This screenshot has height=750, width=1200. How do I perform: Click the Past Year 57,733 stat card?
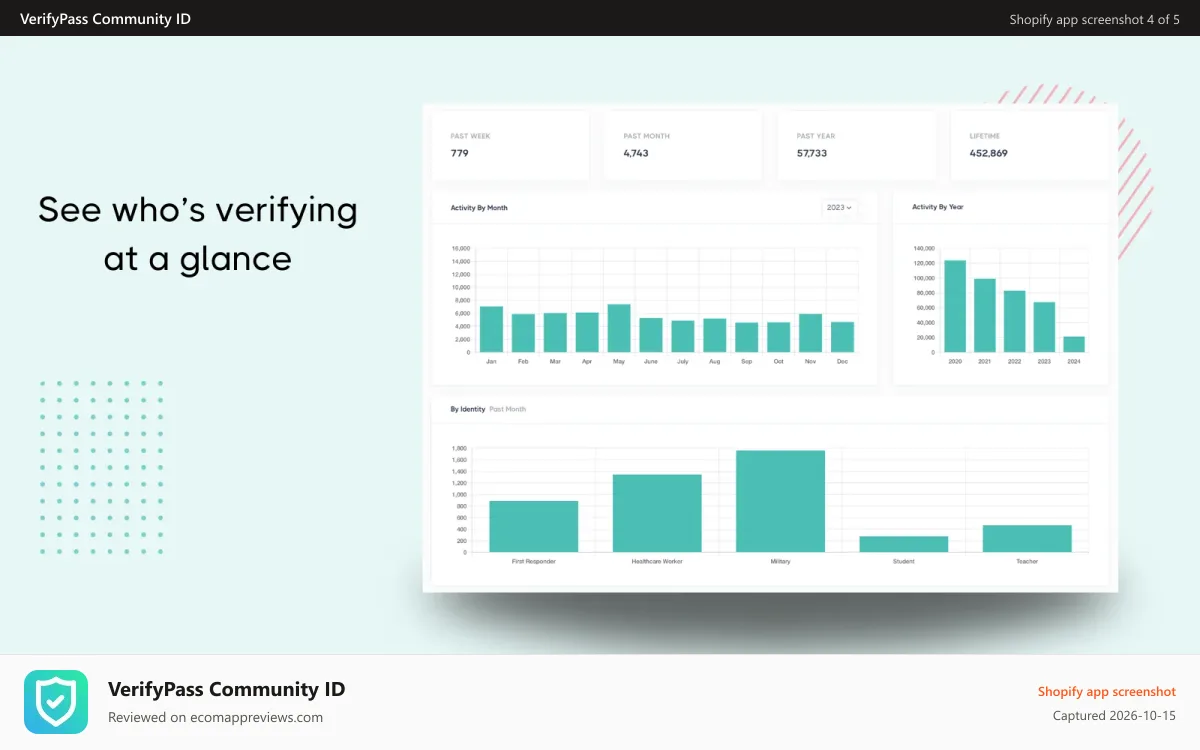pos(856,145)
